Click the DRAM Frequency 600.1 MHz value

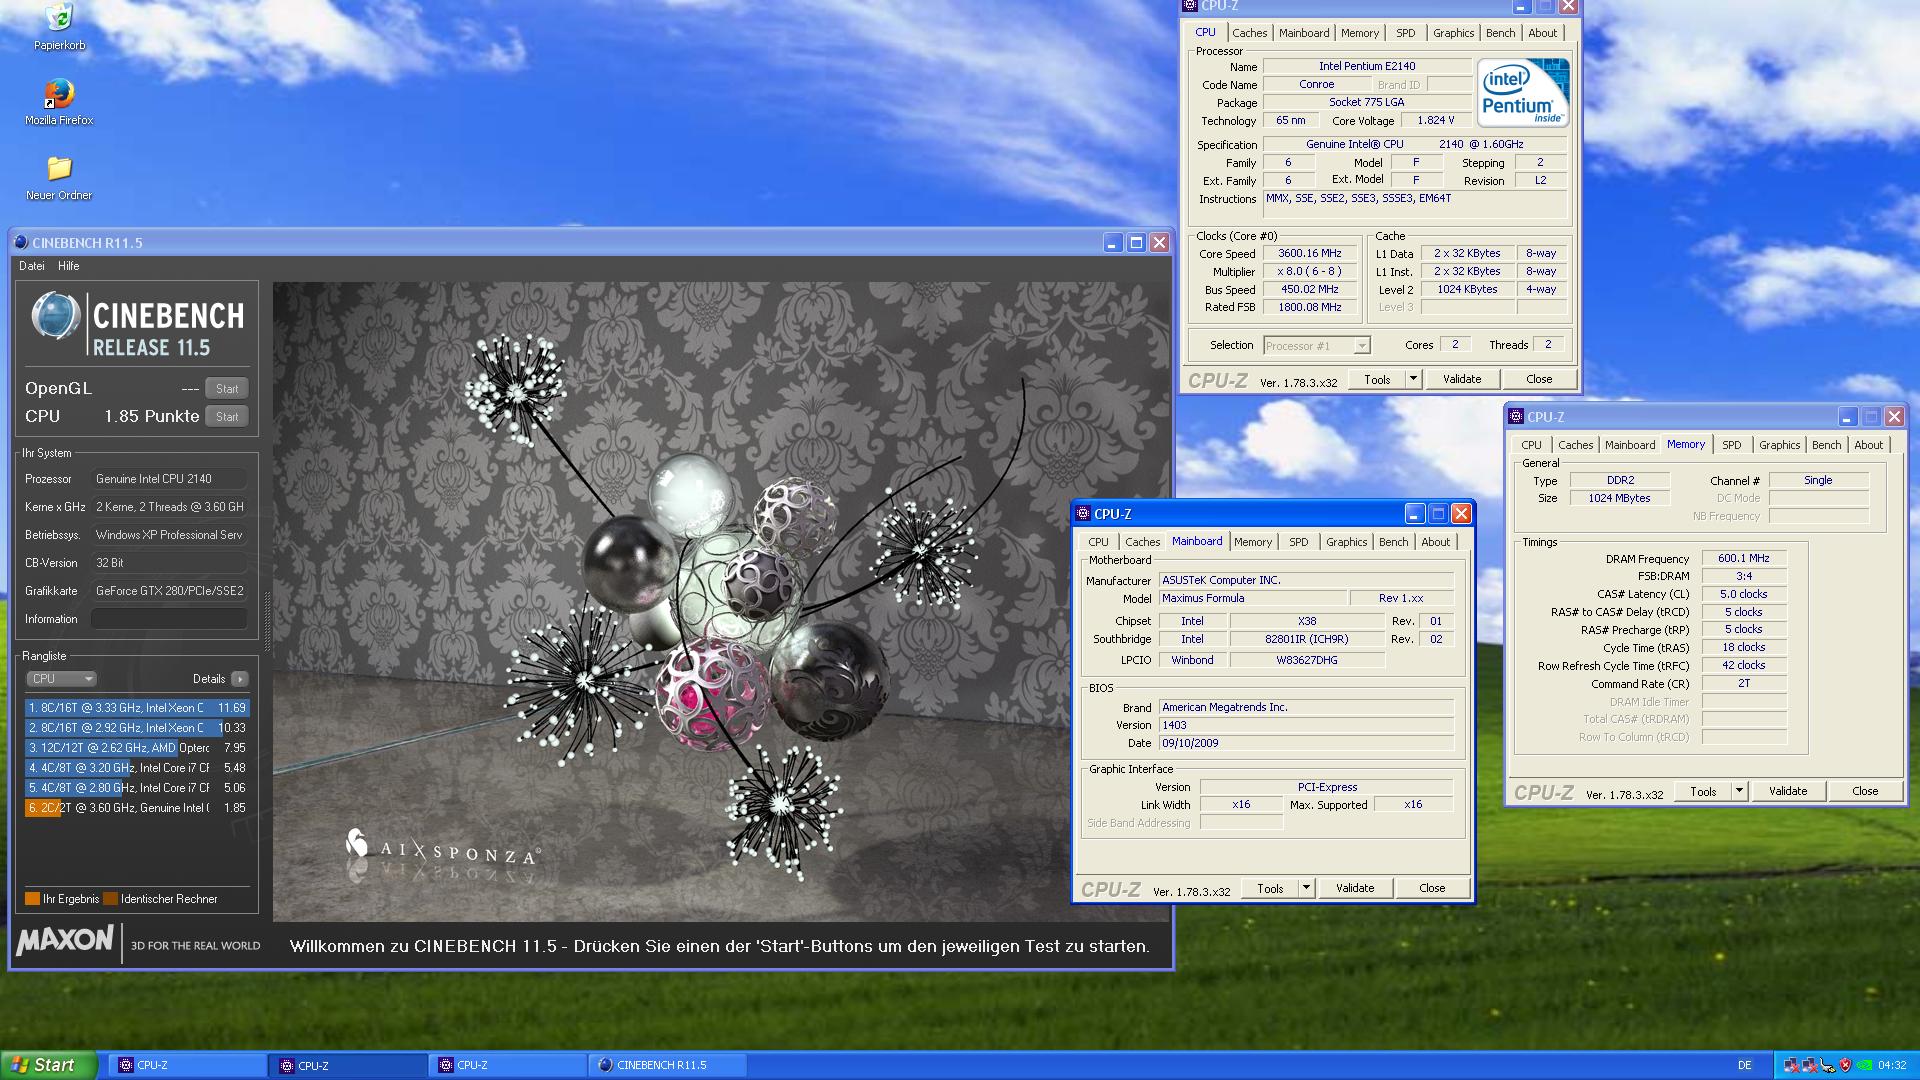click(1743, 559)
